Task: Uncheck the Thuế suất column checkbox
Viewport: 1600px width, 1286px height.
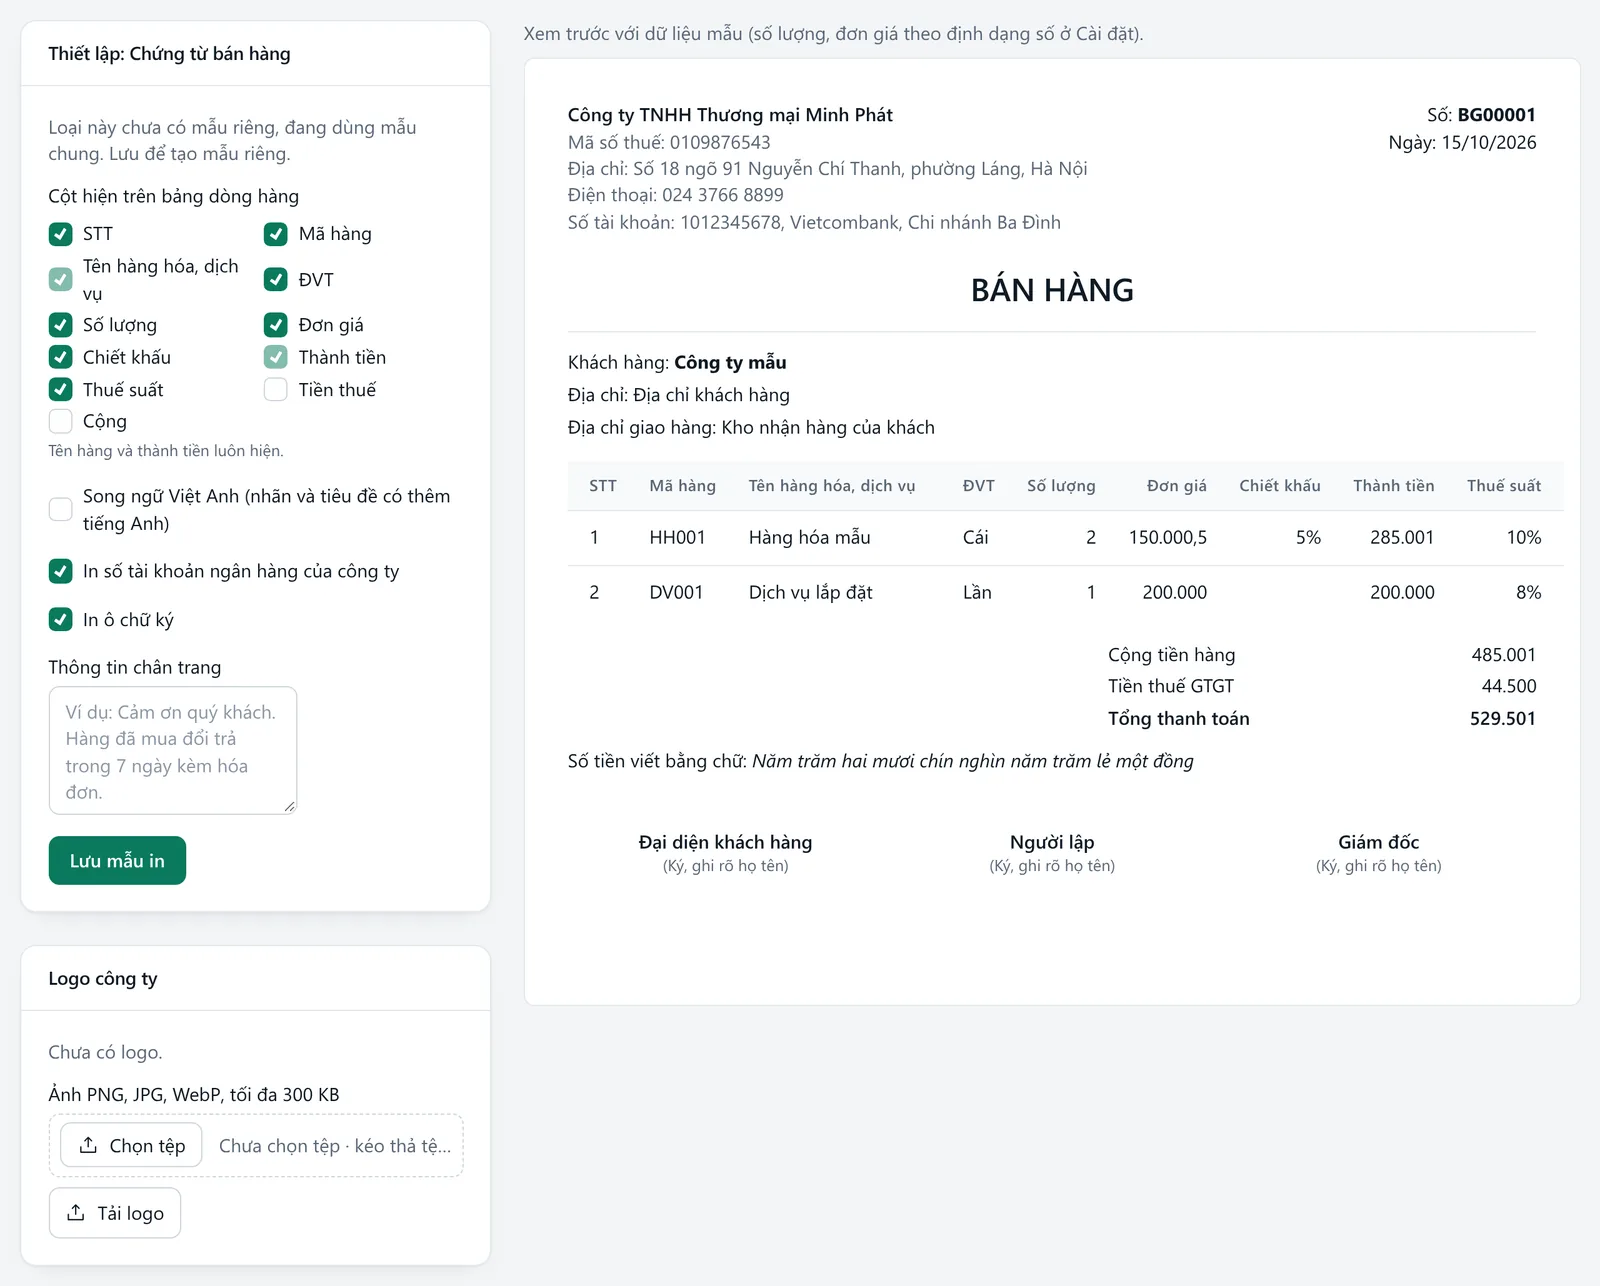Action: [x=61, y=389]
